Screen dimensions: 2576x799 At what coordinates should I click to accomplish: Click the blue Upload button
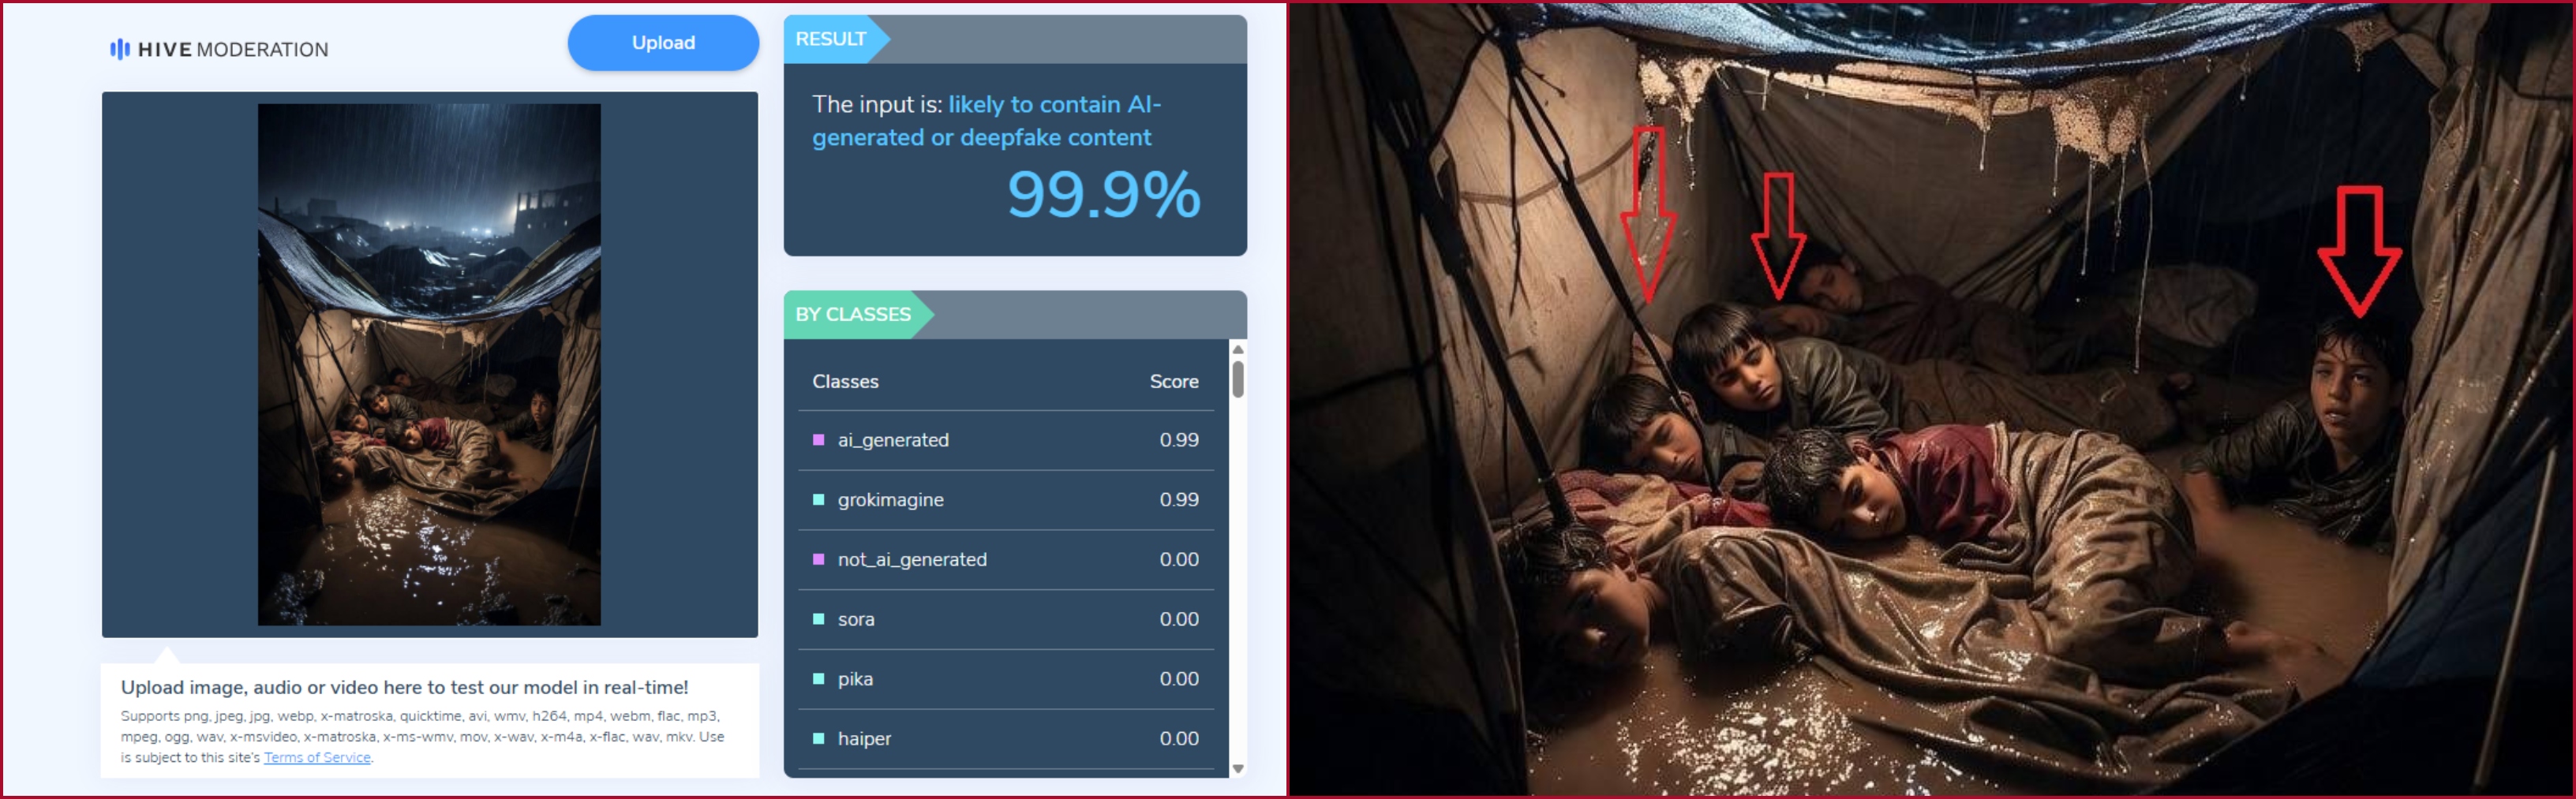pyautogui.click(x=663, y=43)
